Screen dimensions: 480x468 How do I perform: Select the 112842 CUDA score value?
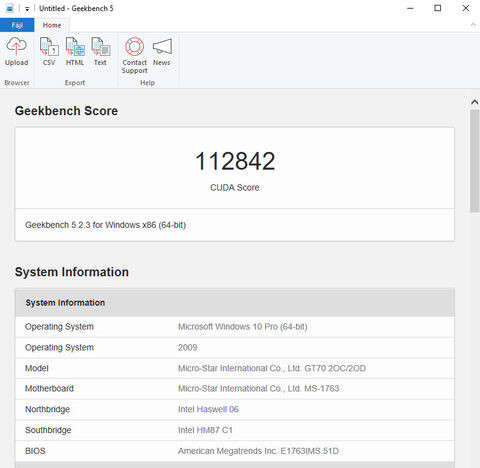(x=235, y=161)
